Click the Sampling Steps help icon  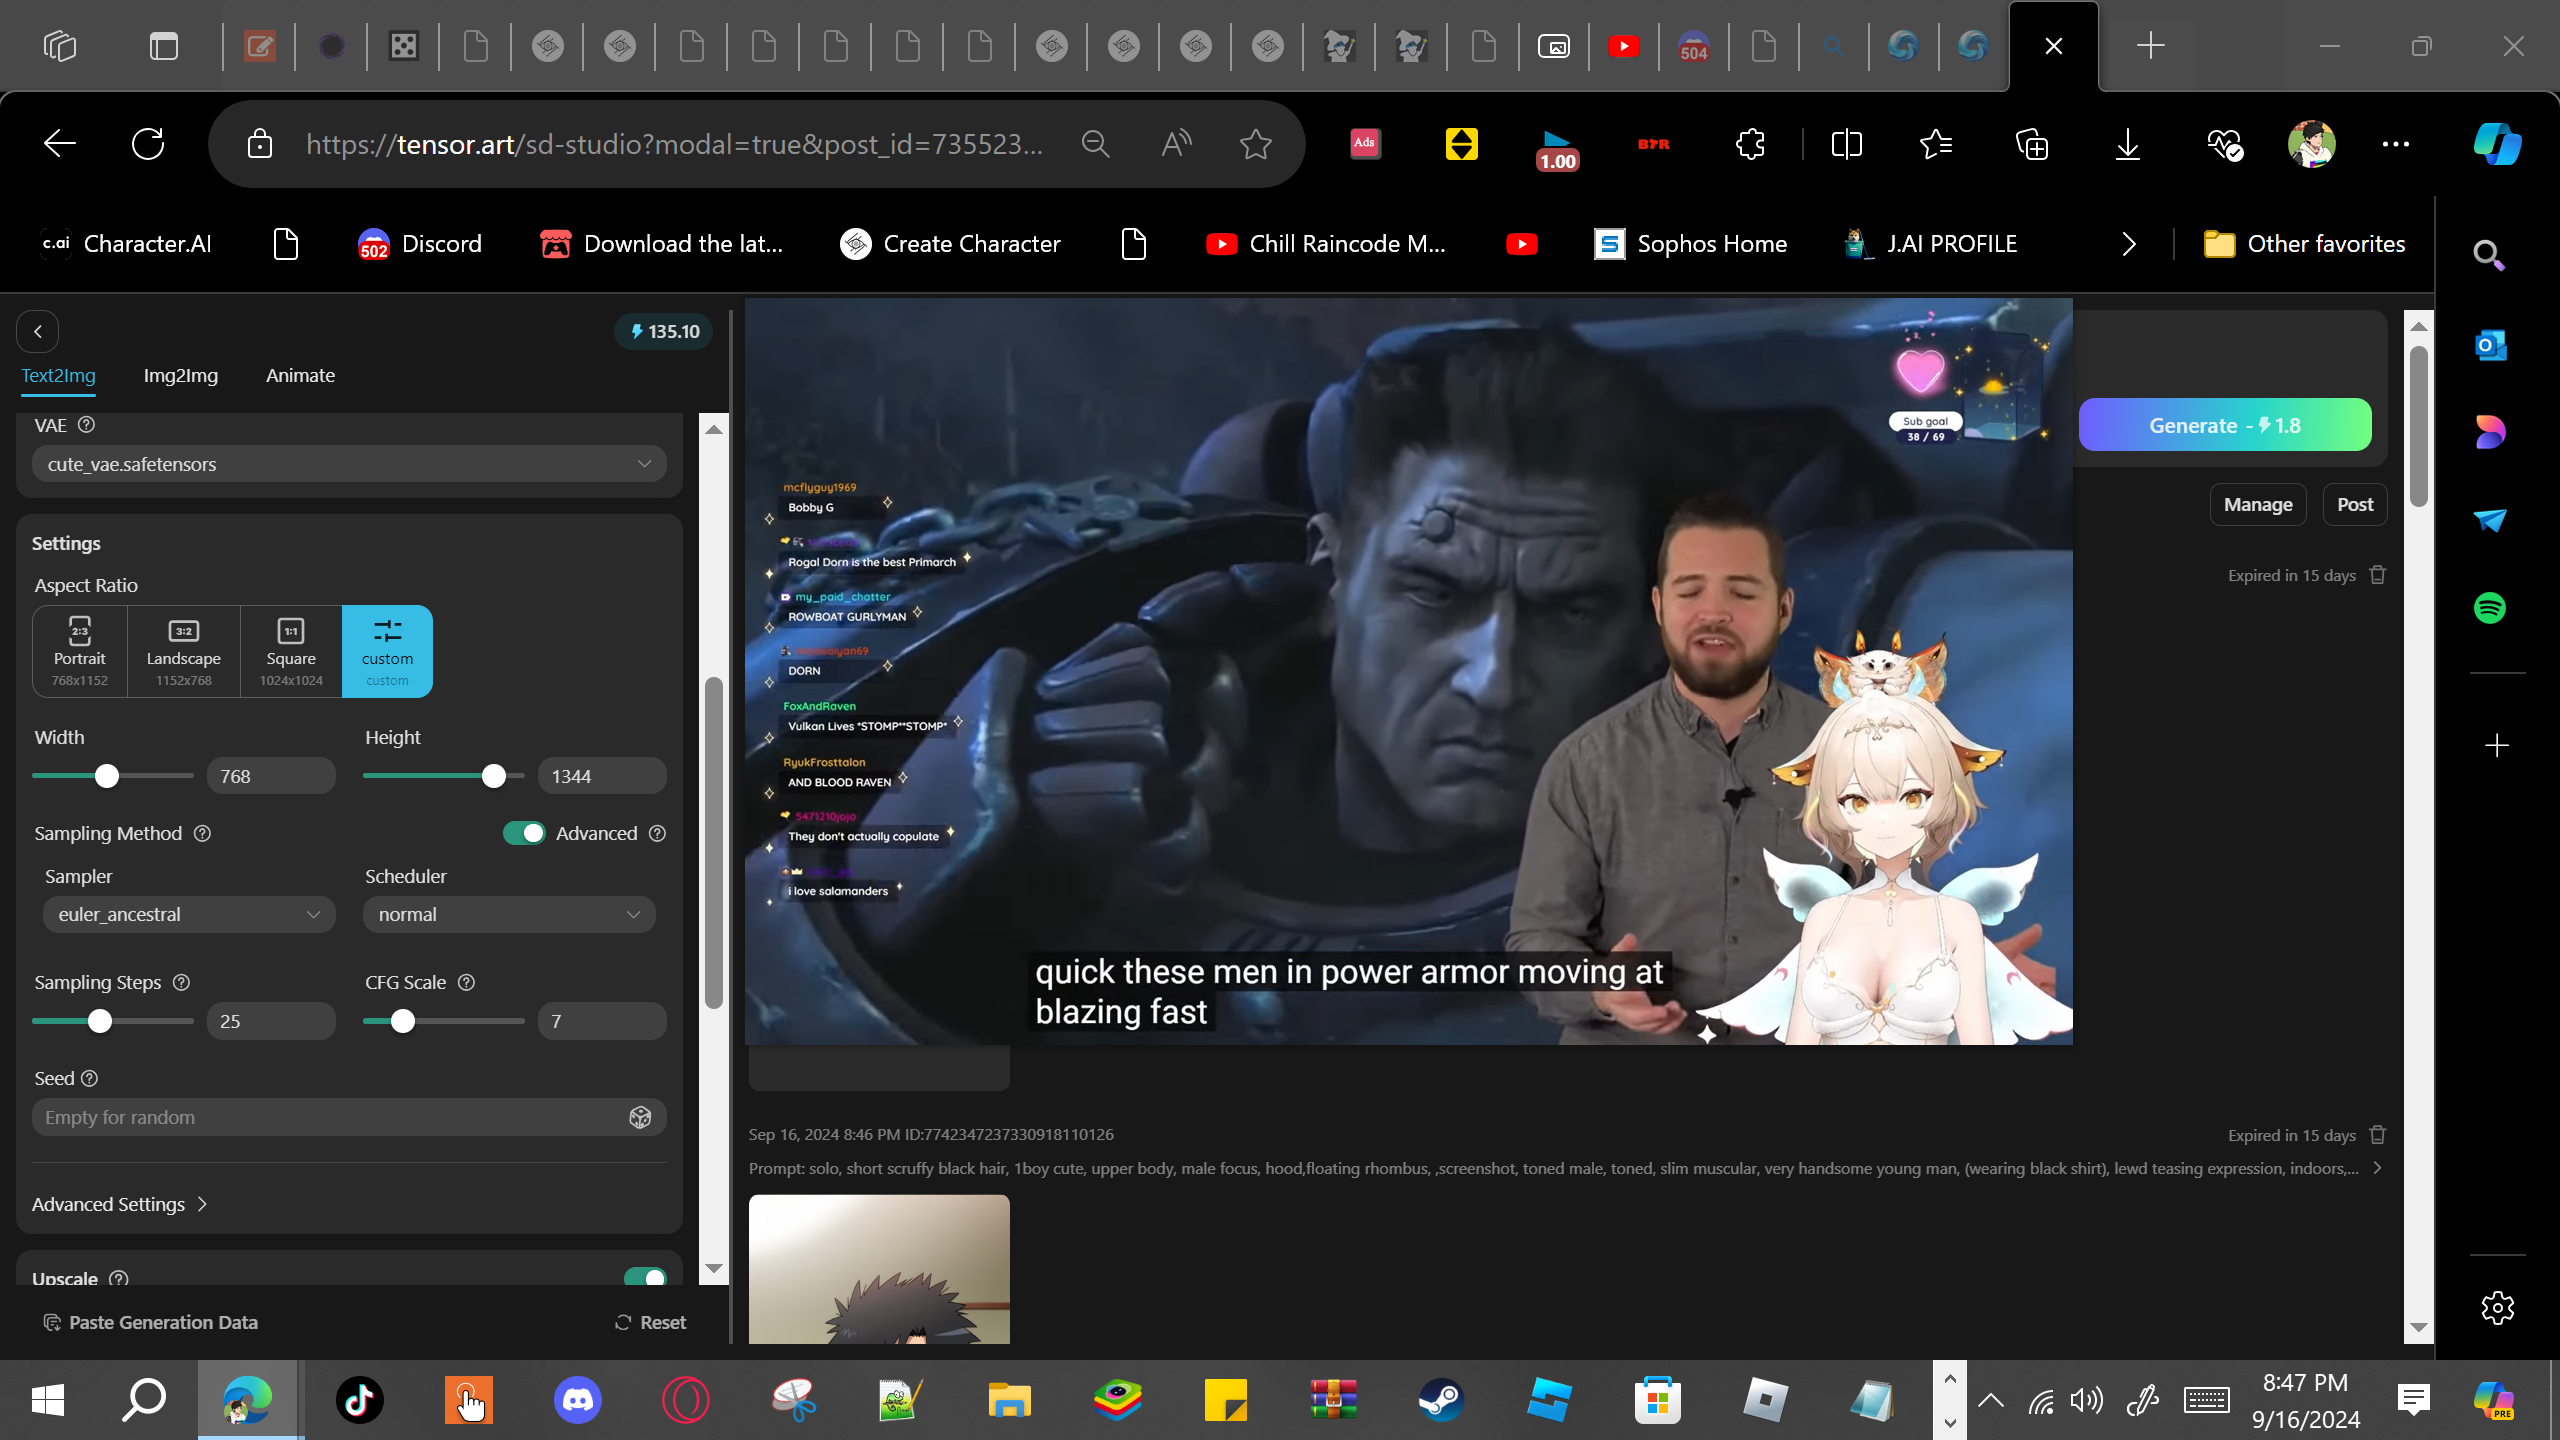click(x=181, y=982)
